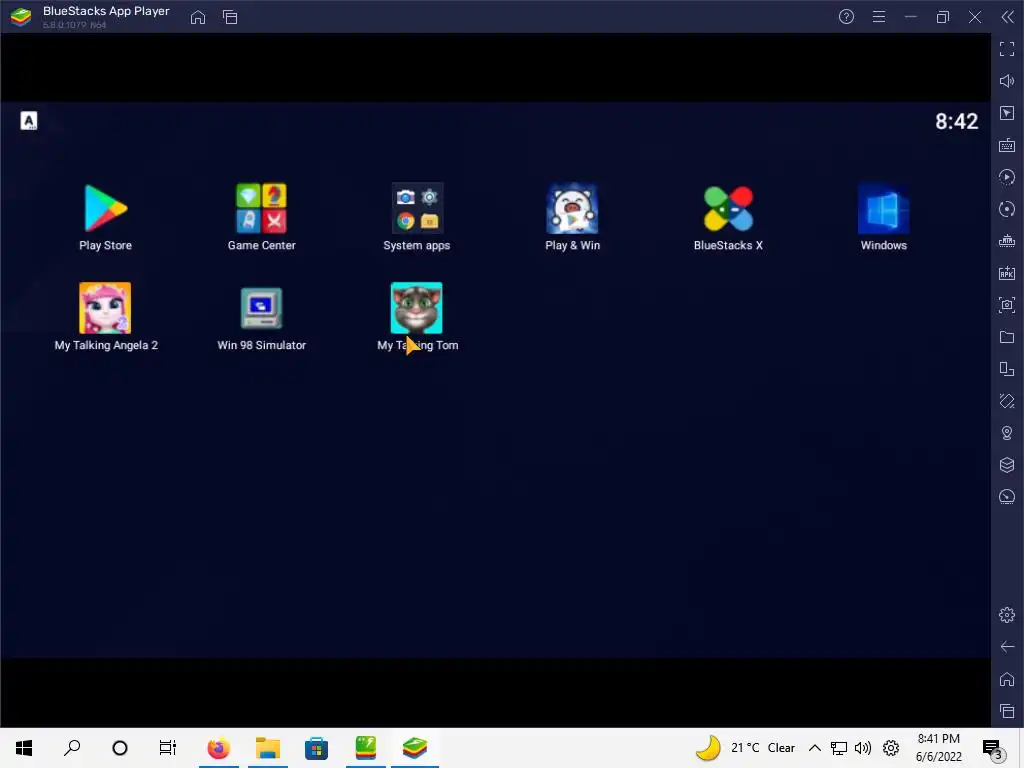The width and height of the screenshot is (1024, 768).
Task: Open Microsoft Store from the taskbar
Action: (x=316, y=748)
